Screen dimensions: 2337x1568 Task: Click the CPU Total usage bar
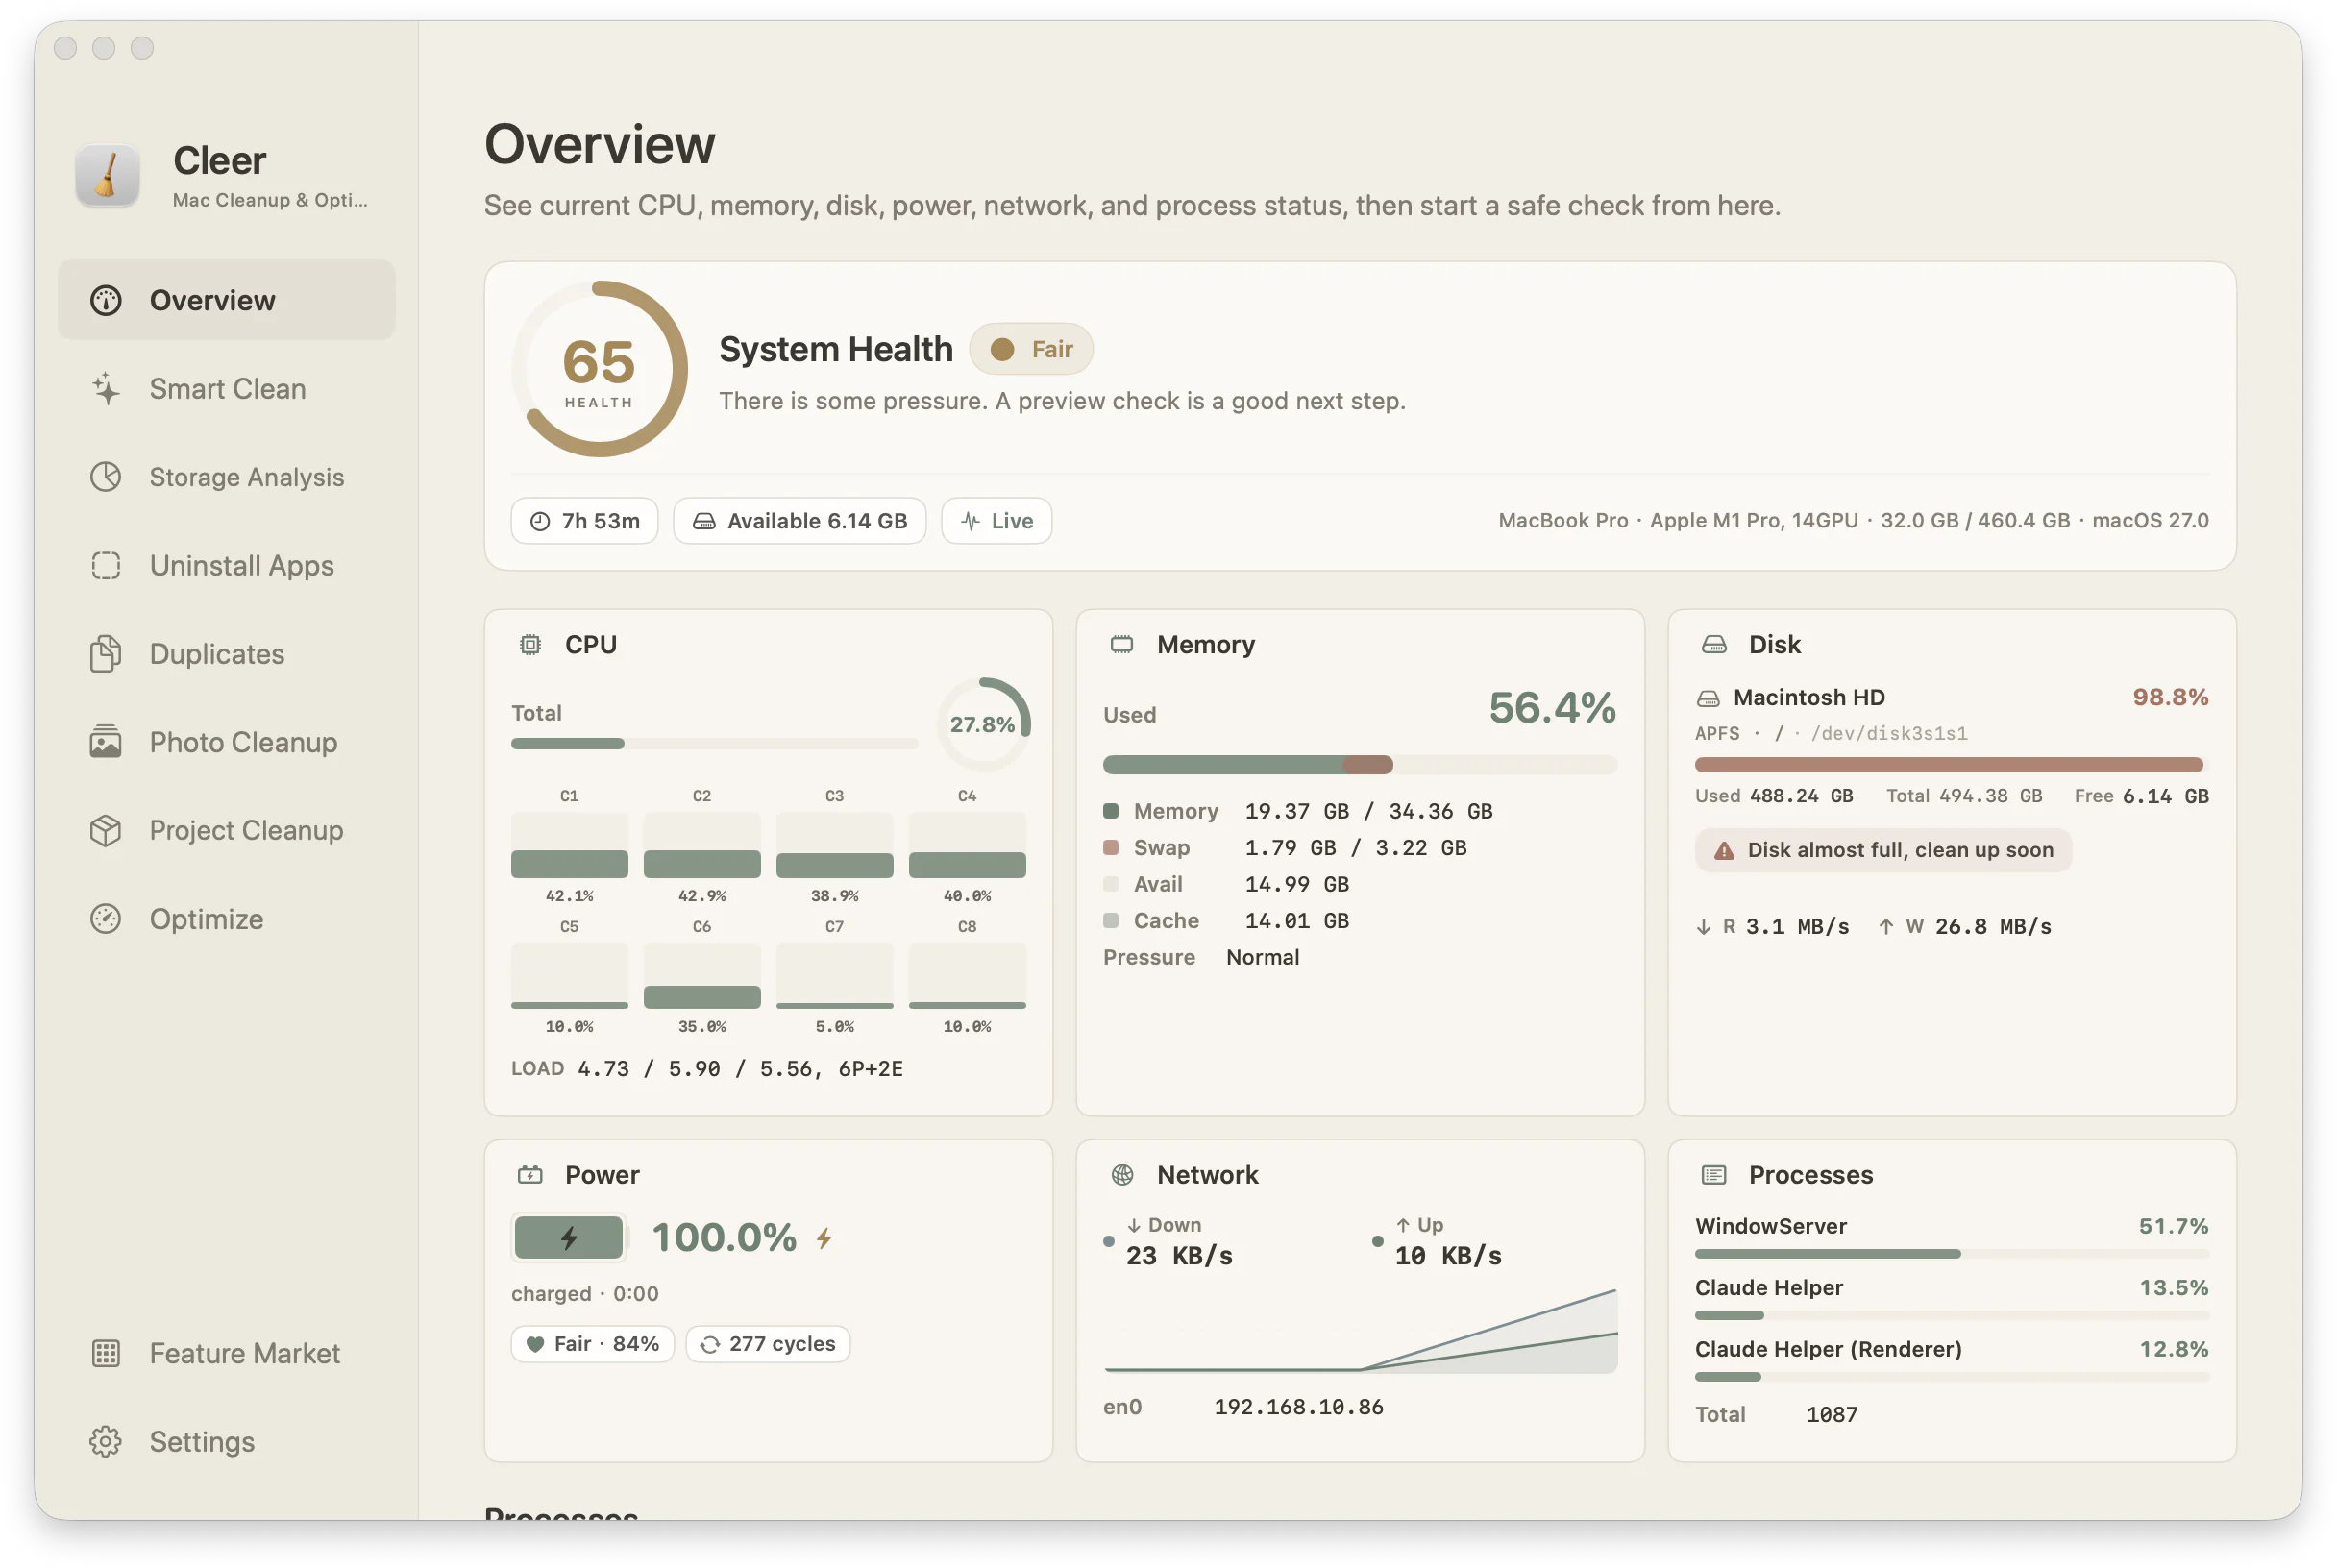tap(714, 743)
